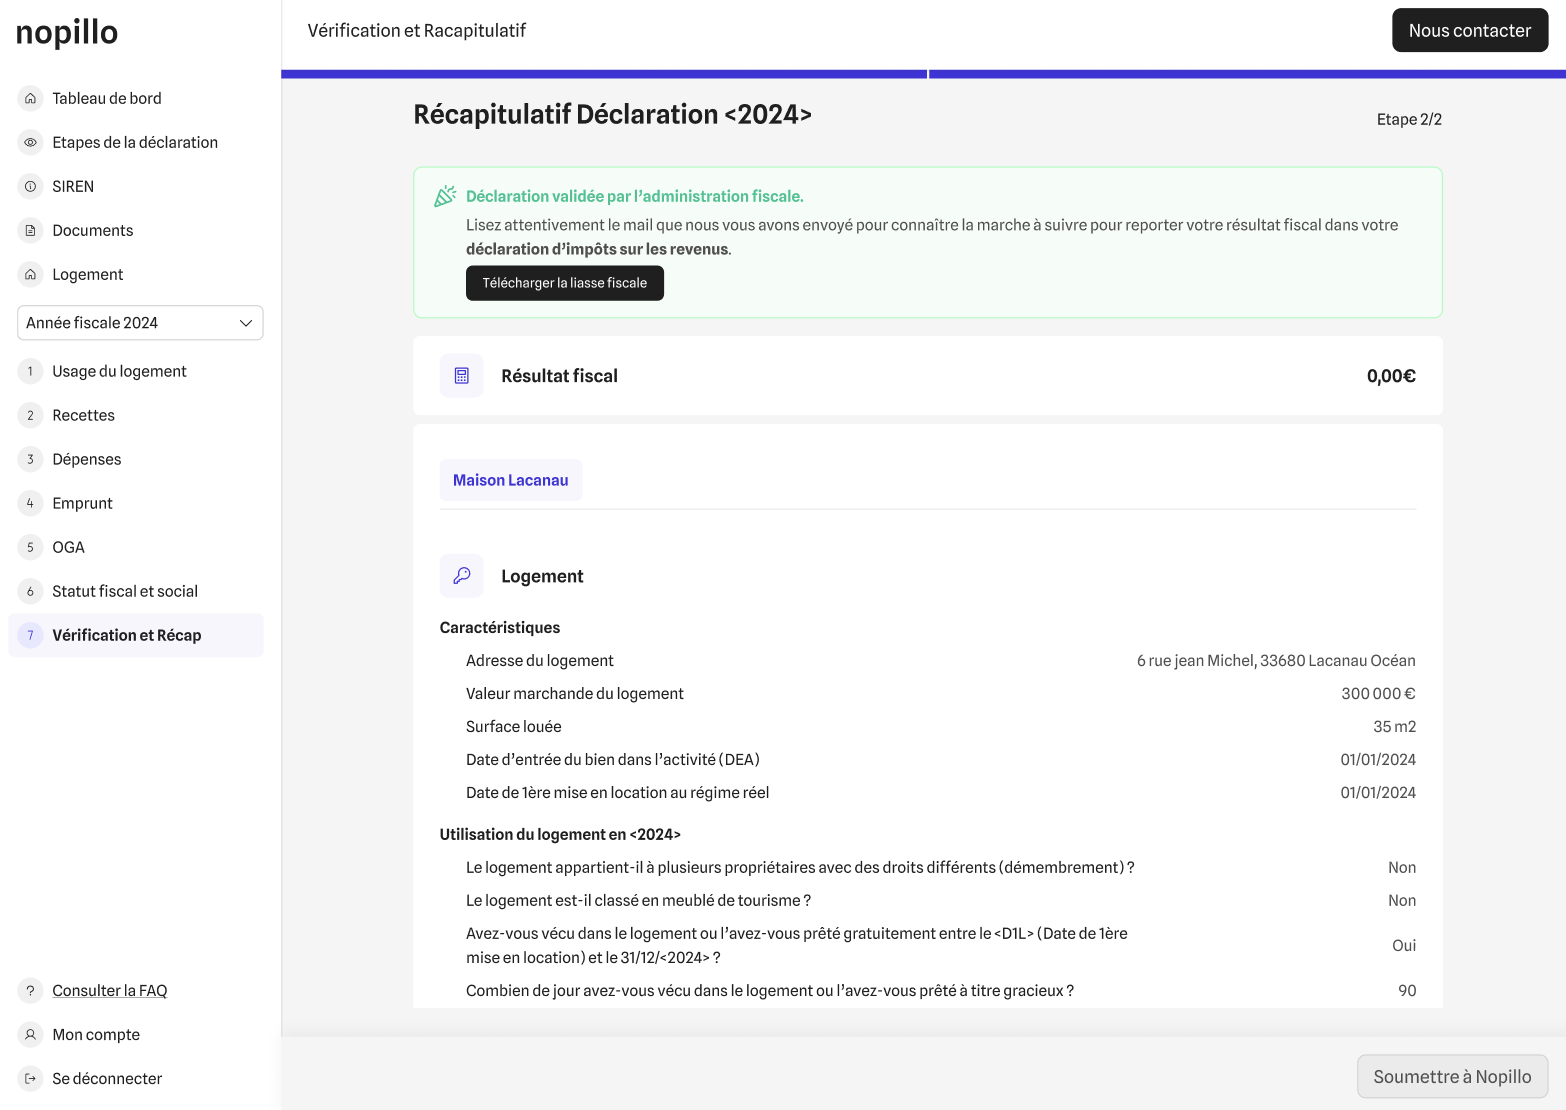
Task: Click the Soumettre à Nopillo button
Action: coord(1451,1076)
